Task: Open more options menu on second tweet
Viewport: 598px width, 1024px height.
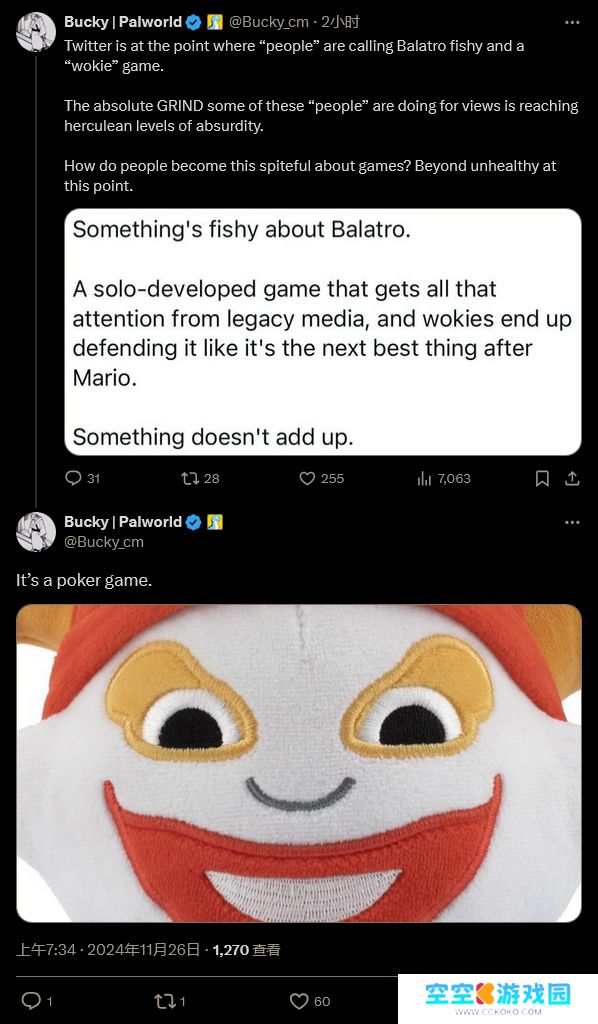Action: (x=572, y=522)
